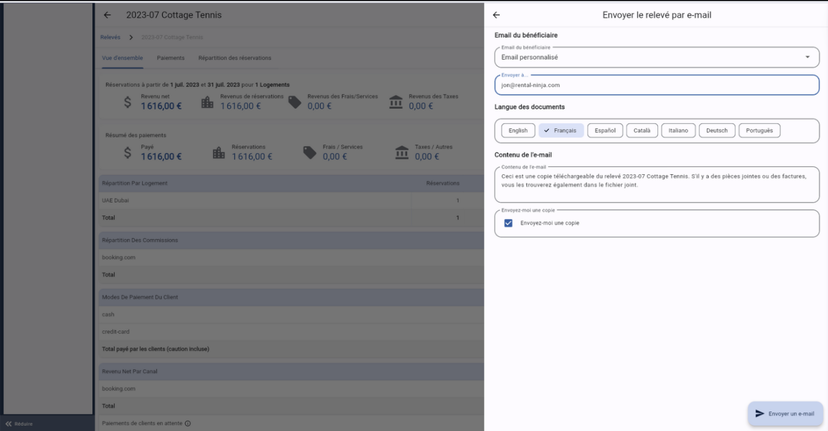Click the Envoyer à email input field
The width and height of the screenshot is (828, 431).
[656, 85]
